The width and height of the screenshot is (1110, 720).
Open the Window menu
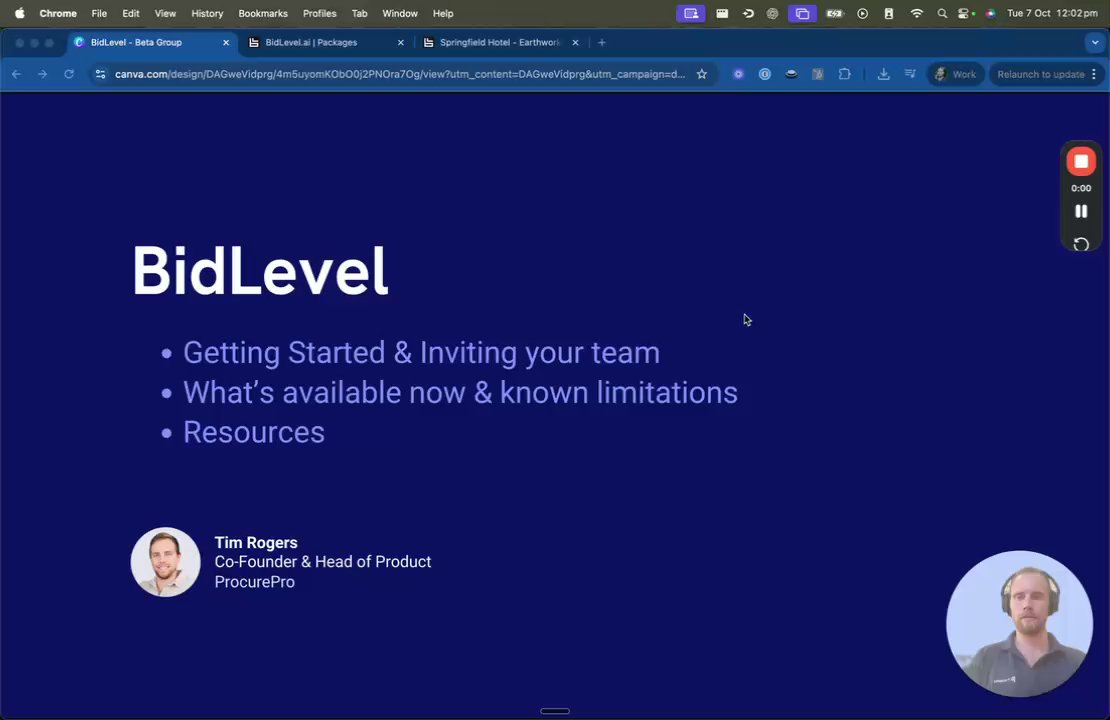[x=400, y=13]
